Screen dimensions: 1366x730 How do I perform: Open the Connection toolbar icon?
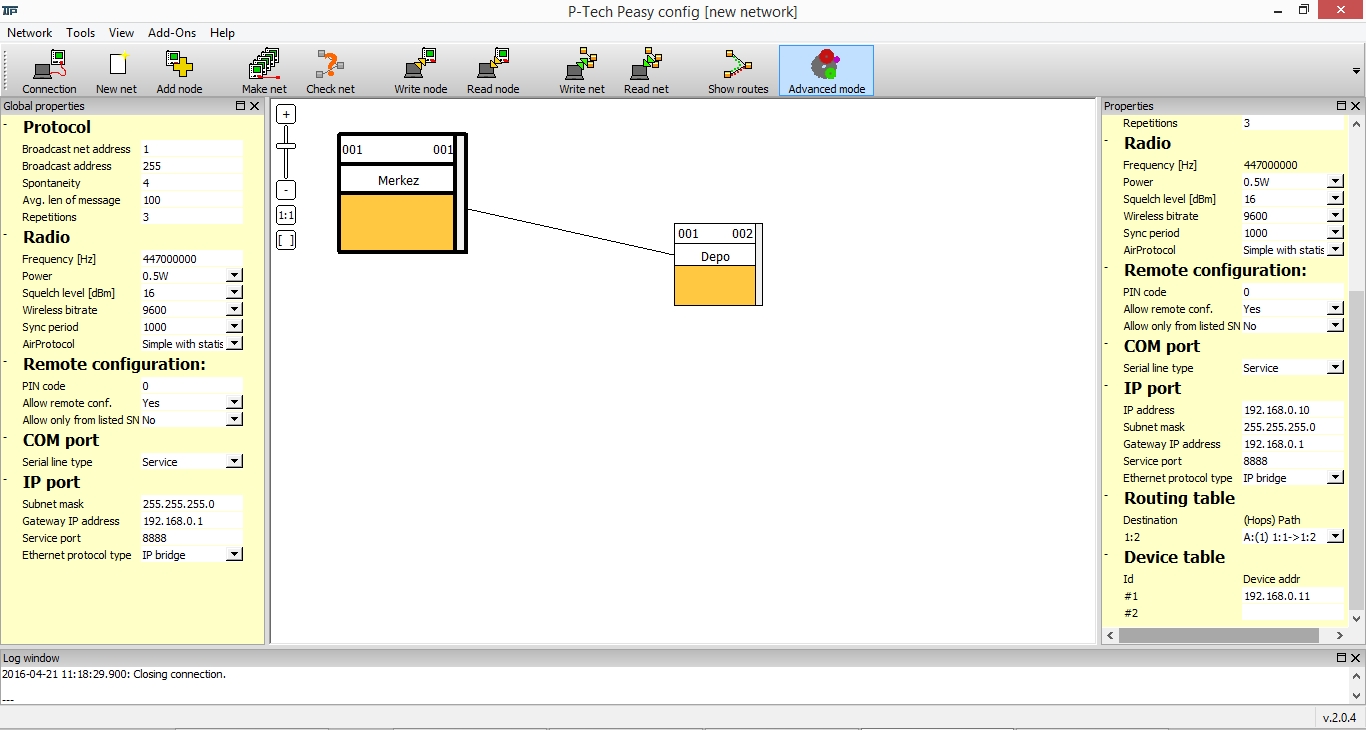click(x=49, y=71)
